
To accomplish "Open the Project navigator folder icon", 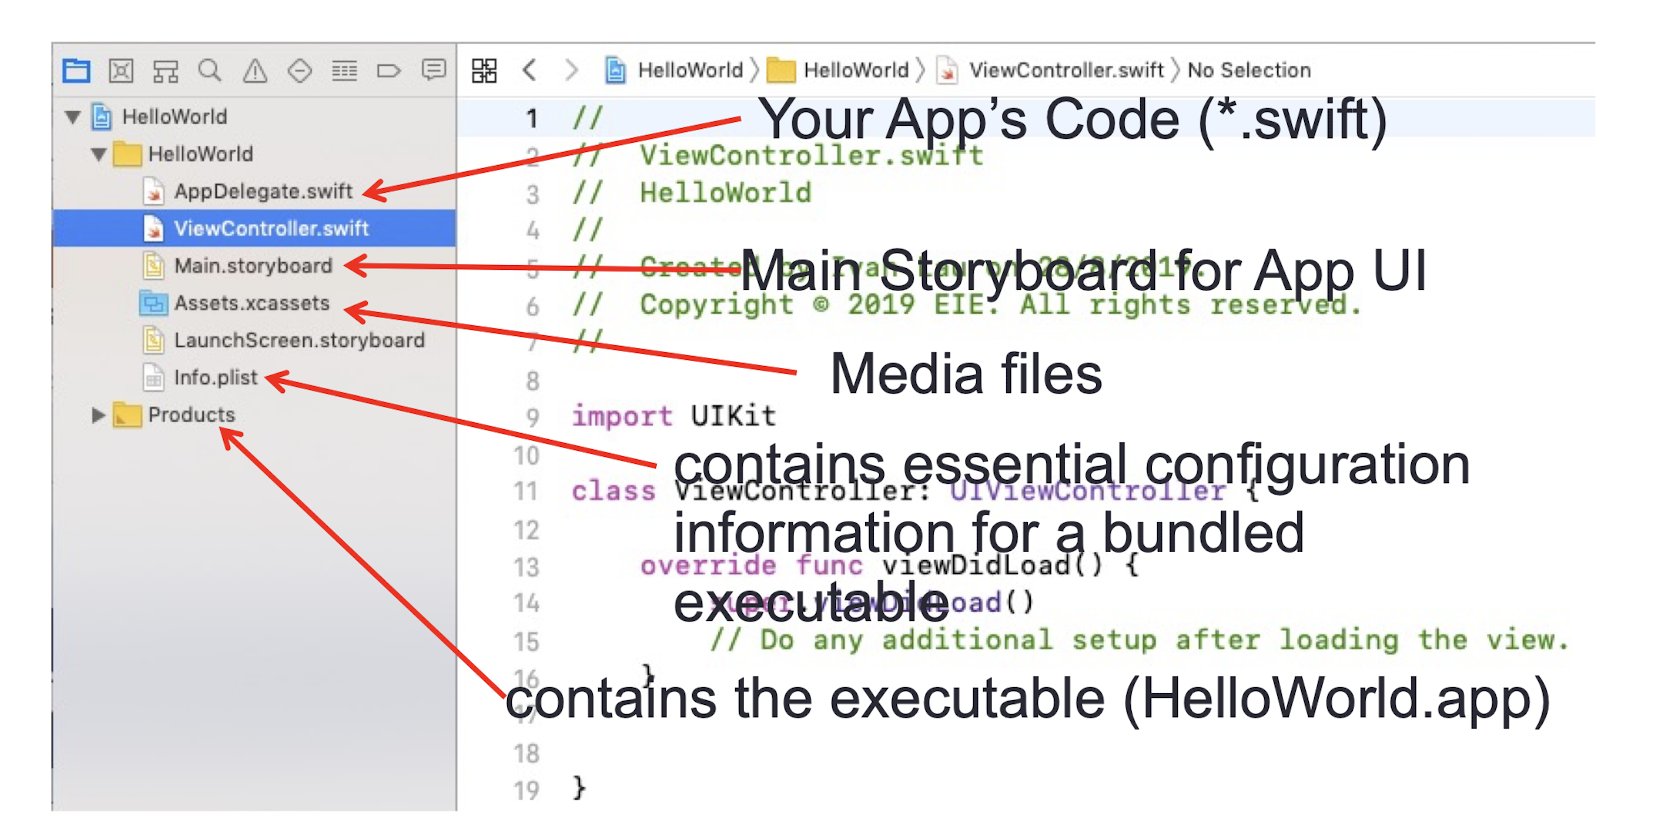I will (x=76, y=71).
